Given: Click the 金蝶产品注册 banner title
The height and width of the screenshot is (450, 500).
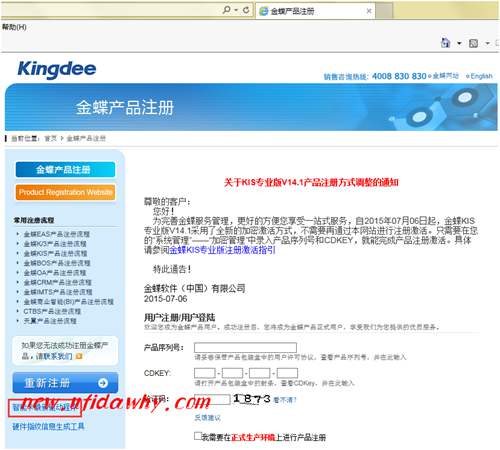Looking at the screenshot, I should click(x=125, y=108).
